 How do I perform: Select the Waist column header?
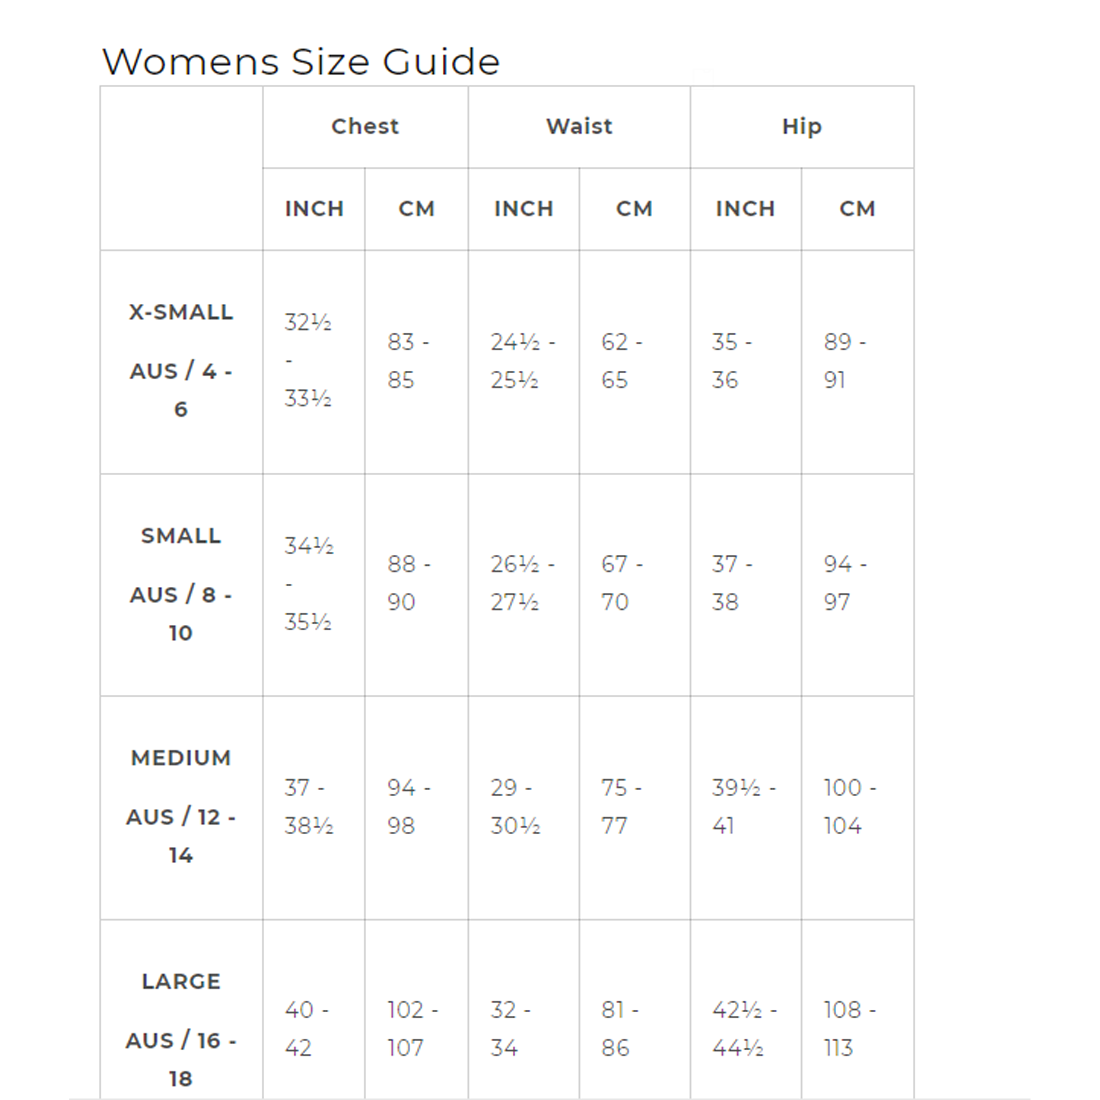[579, 127]
